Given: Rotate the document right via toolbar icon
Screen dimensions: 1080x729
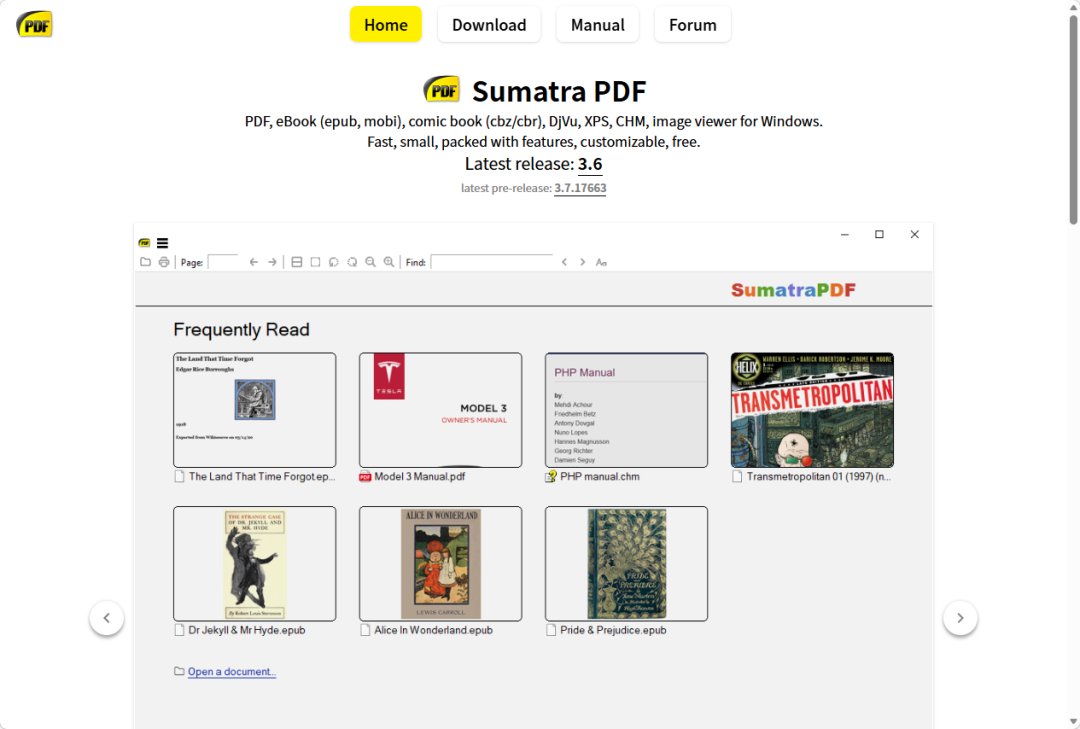Looking at the screenshot, I should point(352,261).
